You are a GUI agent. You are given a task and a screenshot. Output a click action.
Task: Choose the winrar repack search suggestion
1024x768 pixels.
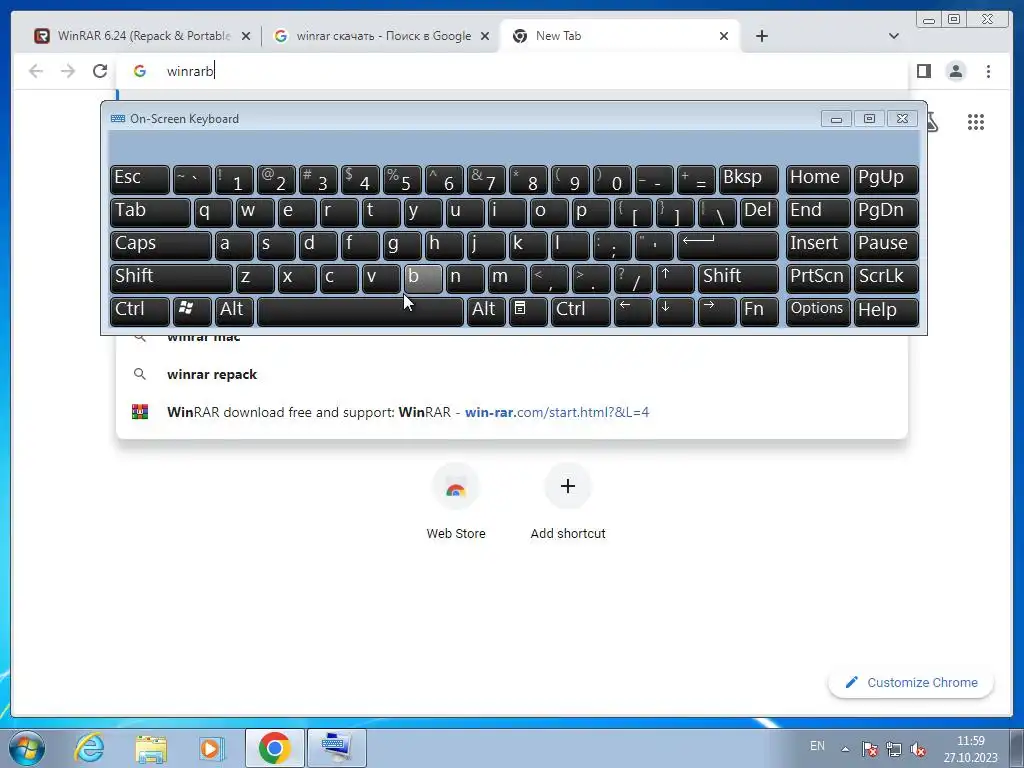pos(512,374)
